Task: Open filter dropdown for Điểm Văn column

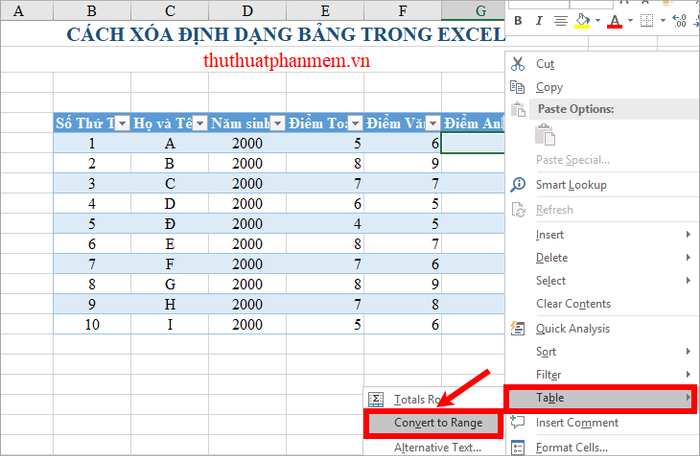Action: coord(432,124)
